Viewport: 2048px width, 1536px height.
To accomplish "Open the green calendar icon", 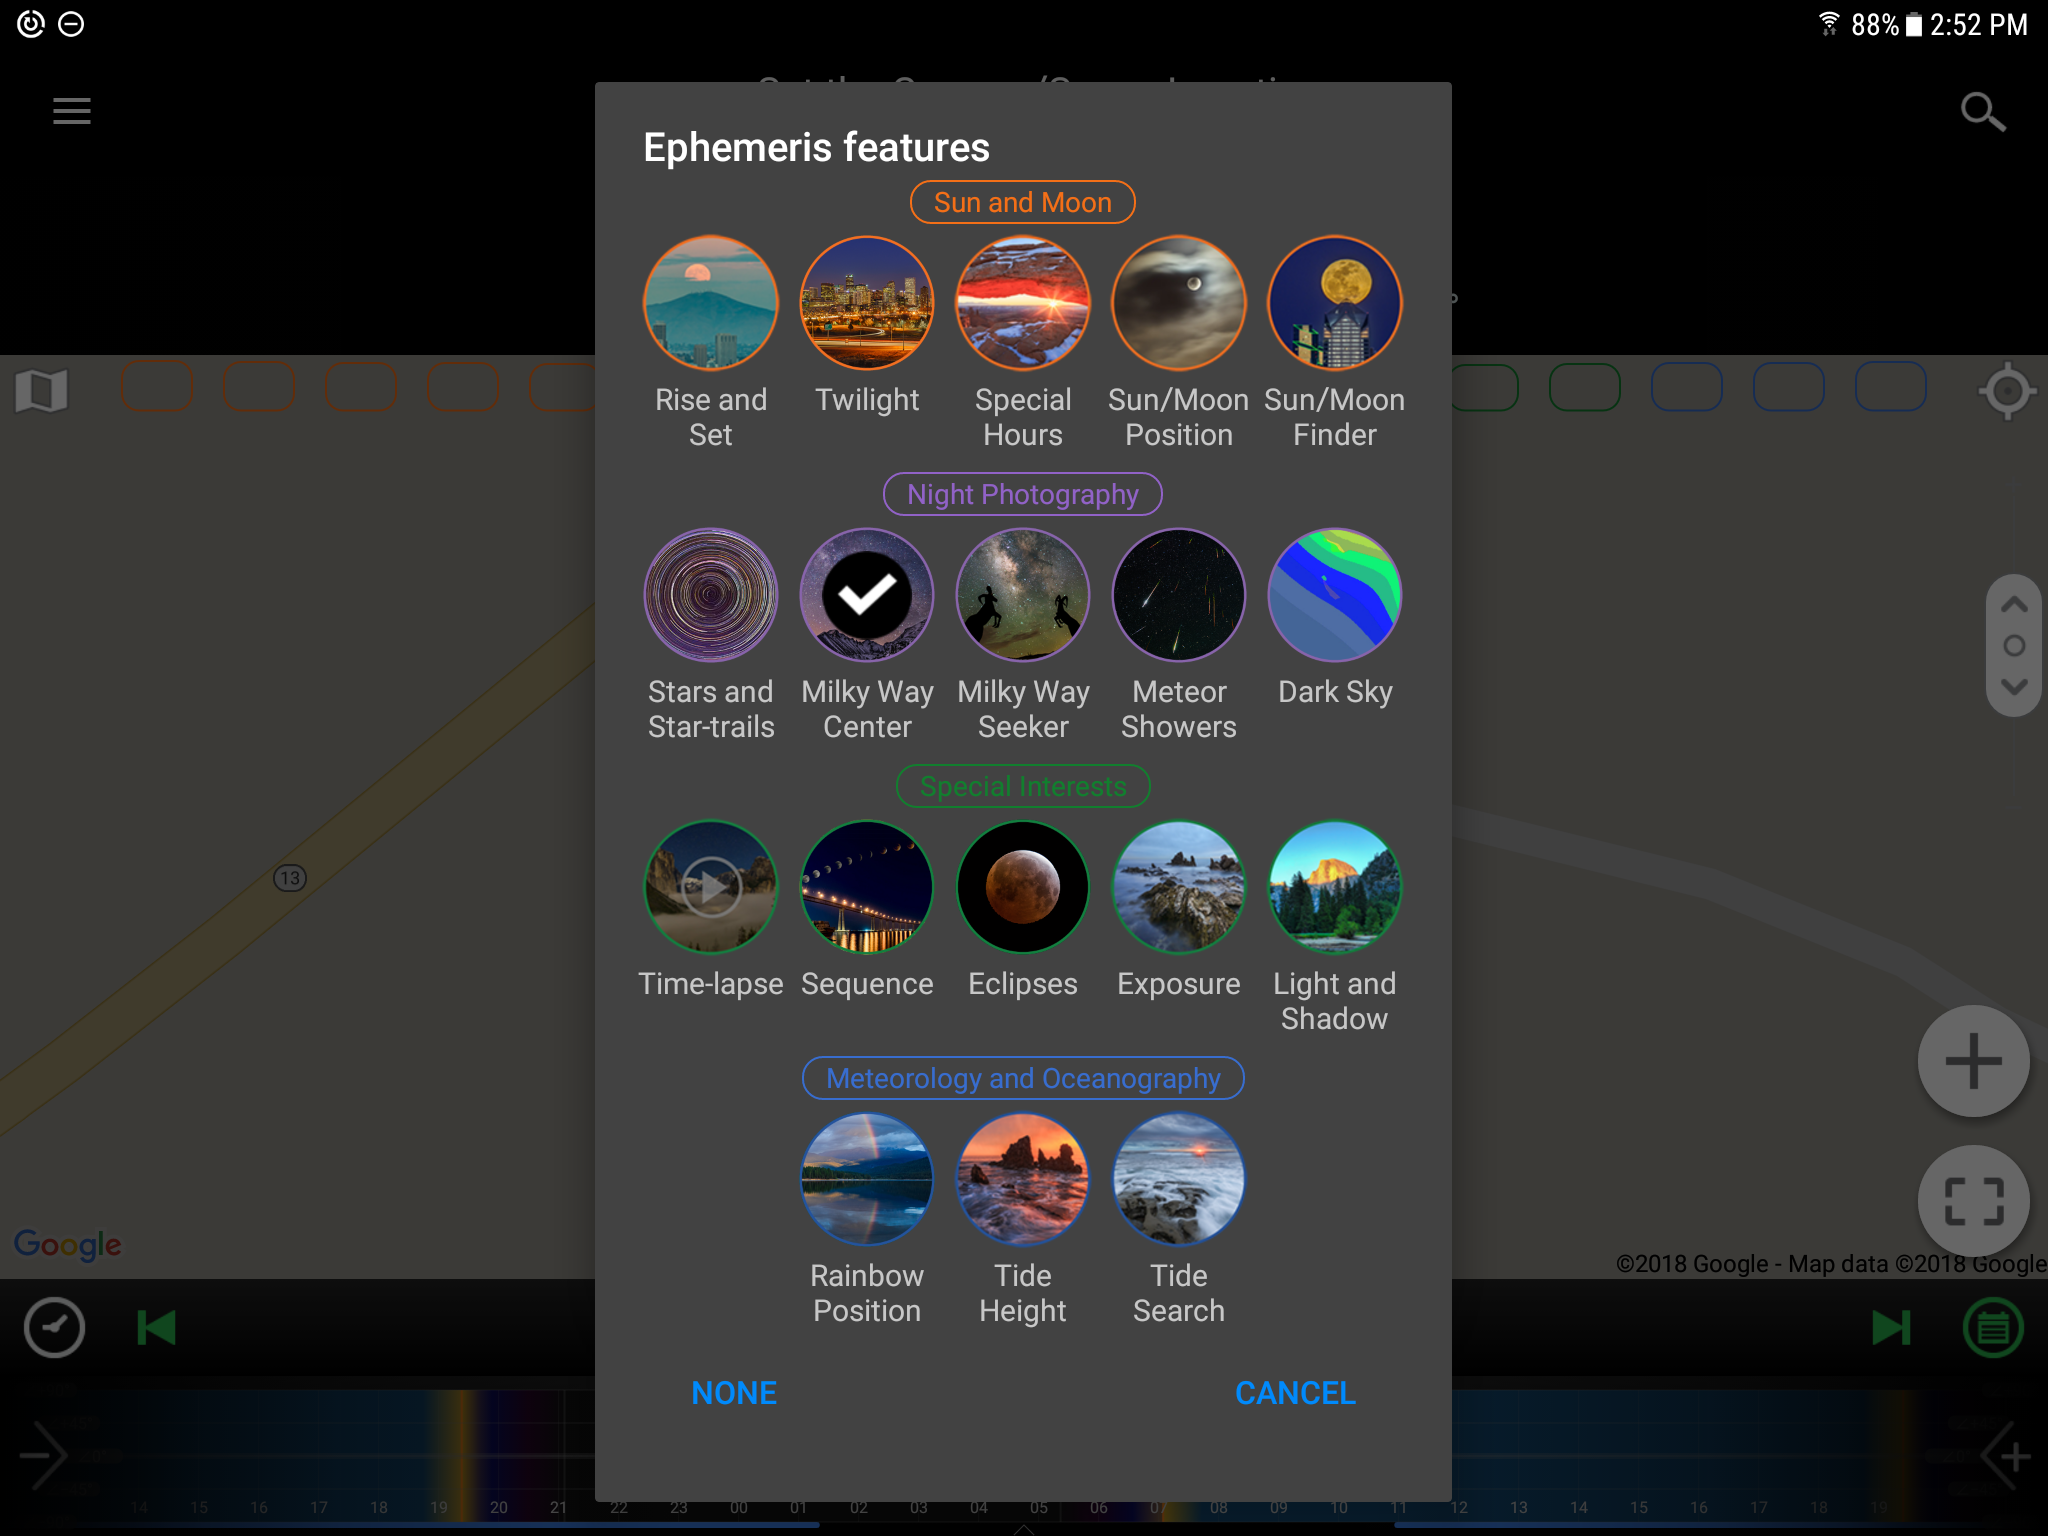I will coord(1993,1328).
